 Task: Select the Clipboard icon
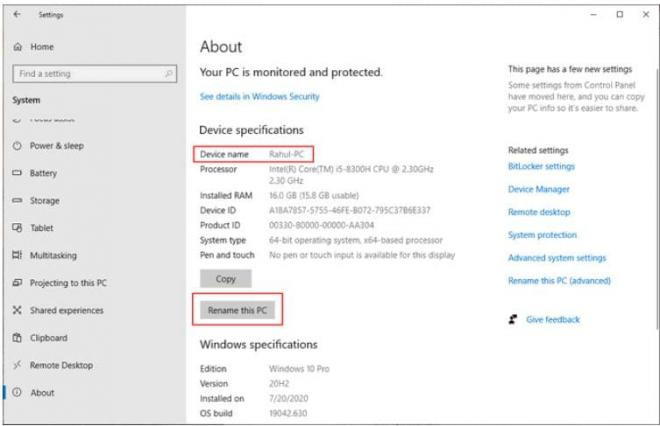(17, 338)
